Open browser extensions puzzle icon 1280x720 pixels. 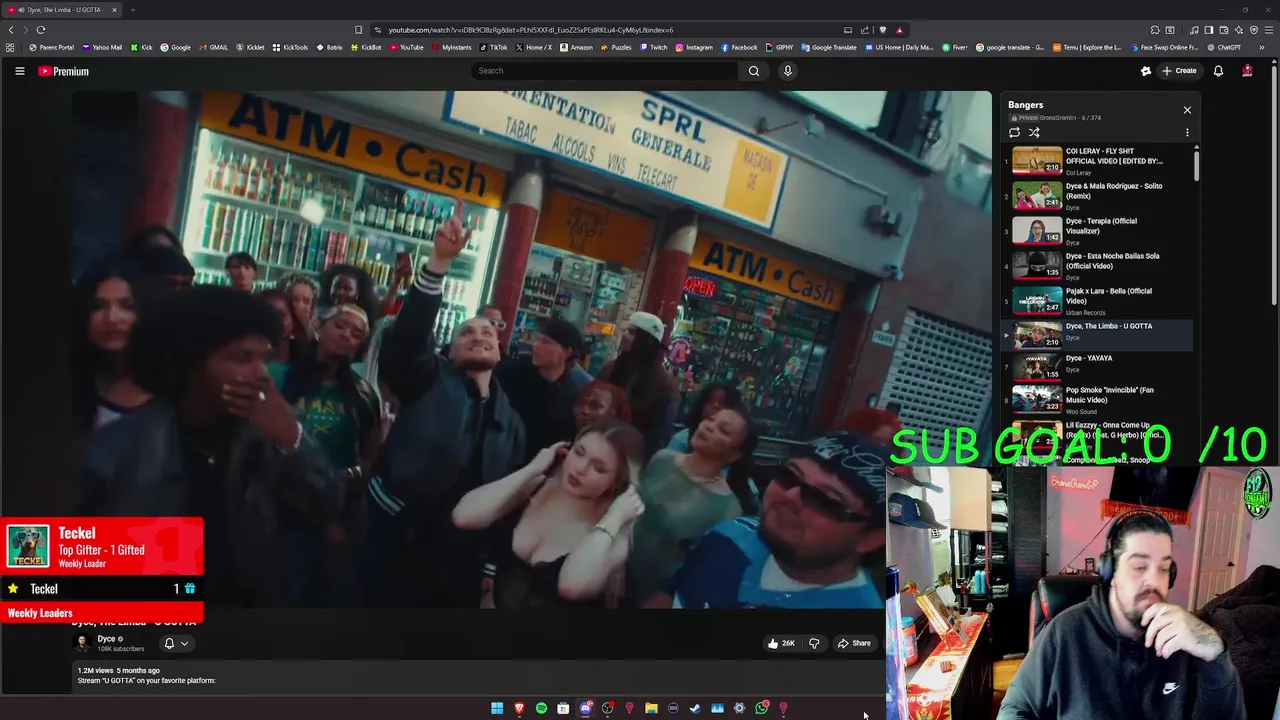coord(1155,30)
